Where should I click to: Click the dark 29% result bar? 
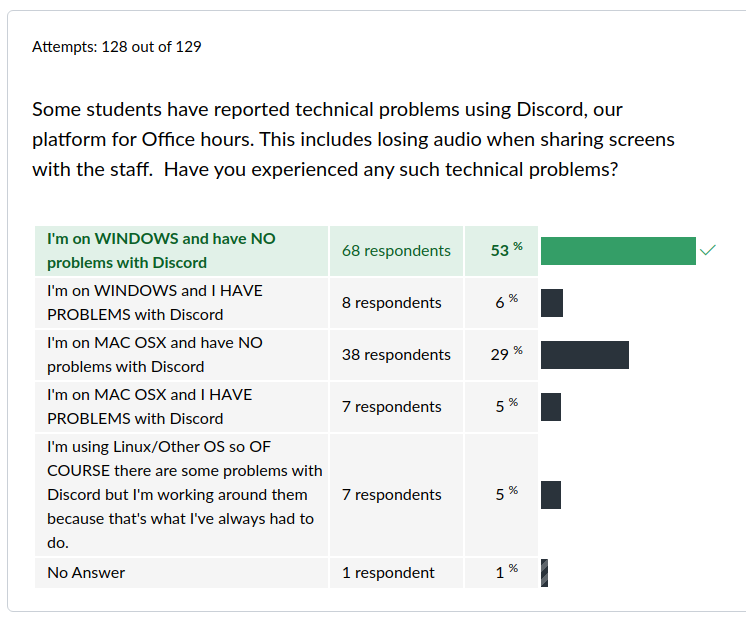[x=585, y=355]
